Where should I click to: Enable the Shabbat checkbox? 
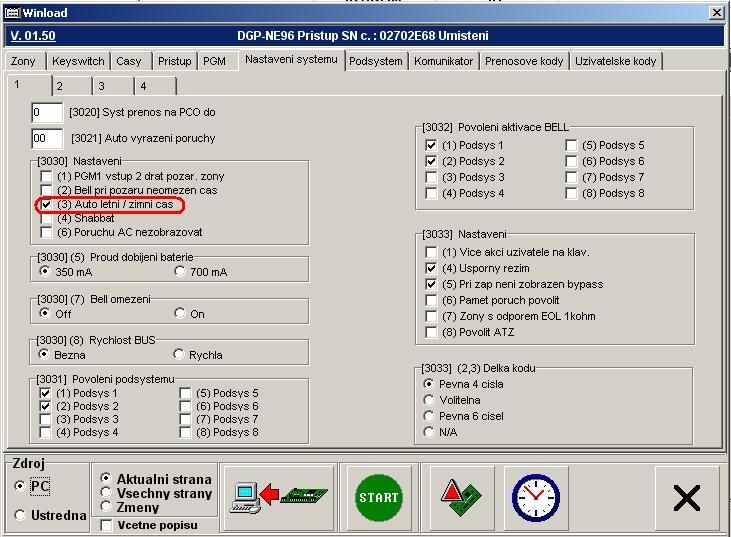click(46, 218)
